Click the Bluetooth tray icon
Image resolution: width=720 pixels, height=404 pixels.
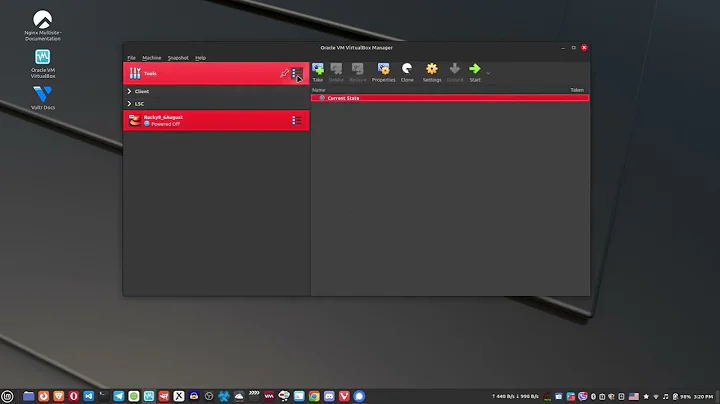click(x=593, y=396)
